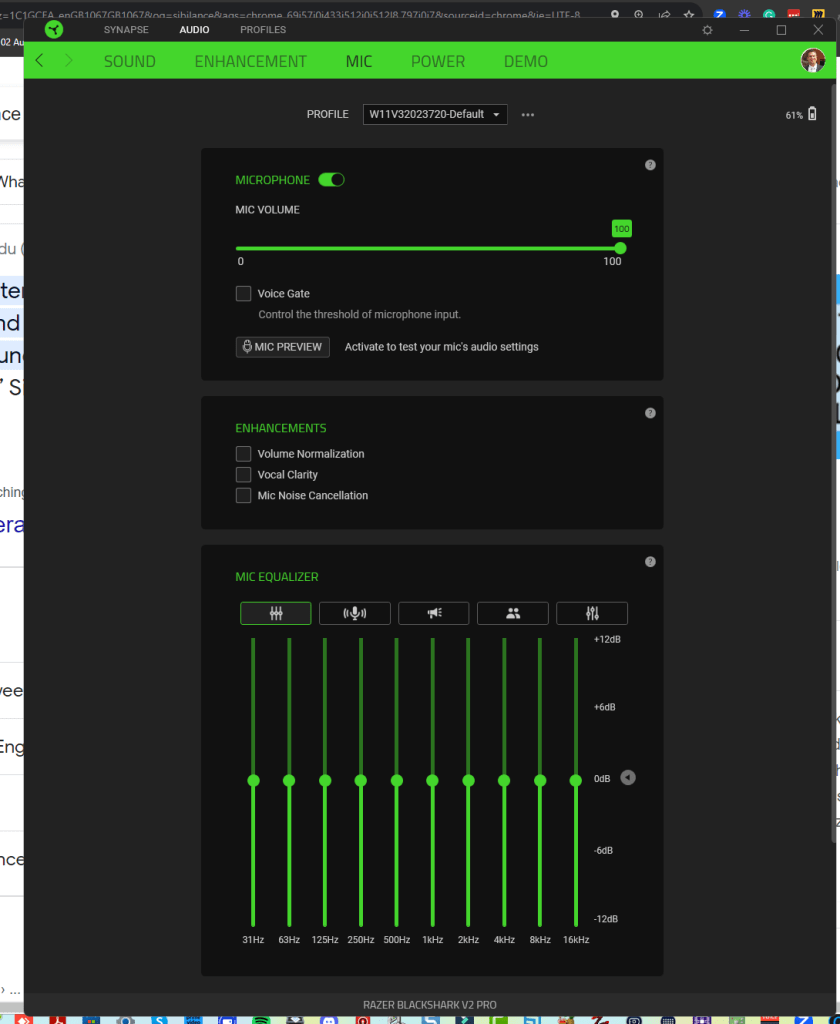The image size is (840, 1024).
Task: Open Spotify from the taskbar
Action: tap(261, 1020)
